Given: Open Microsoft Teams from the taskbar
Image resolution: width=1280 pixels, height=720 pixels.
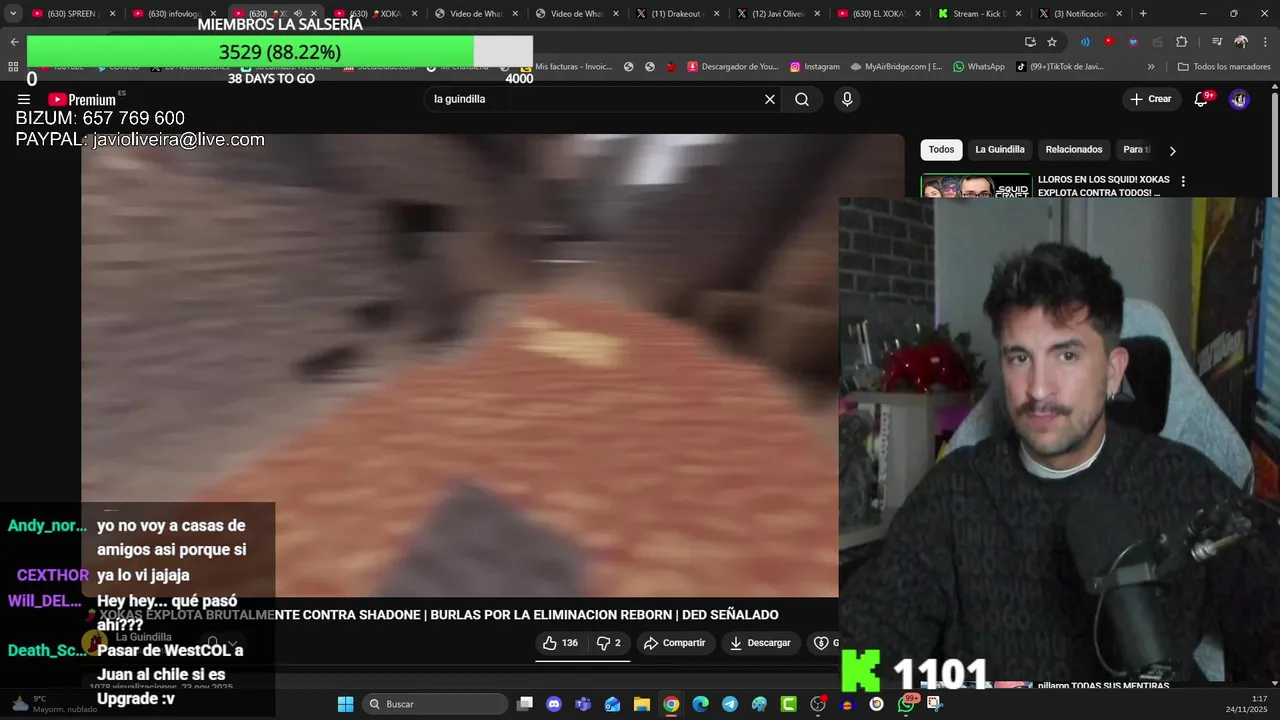Looking at the screenshot, I should click(583, 704).
